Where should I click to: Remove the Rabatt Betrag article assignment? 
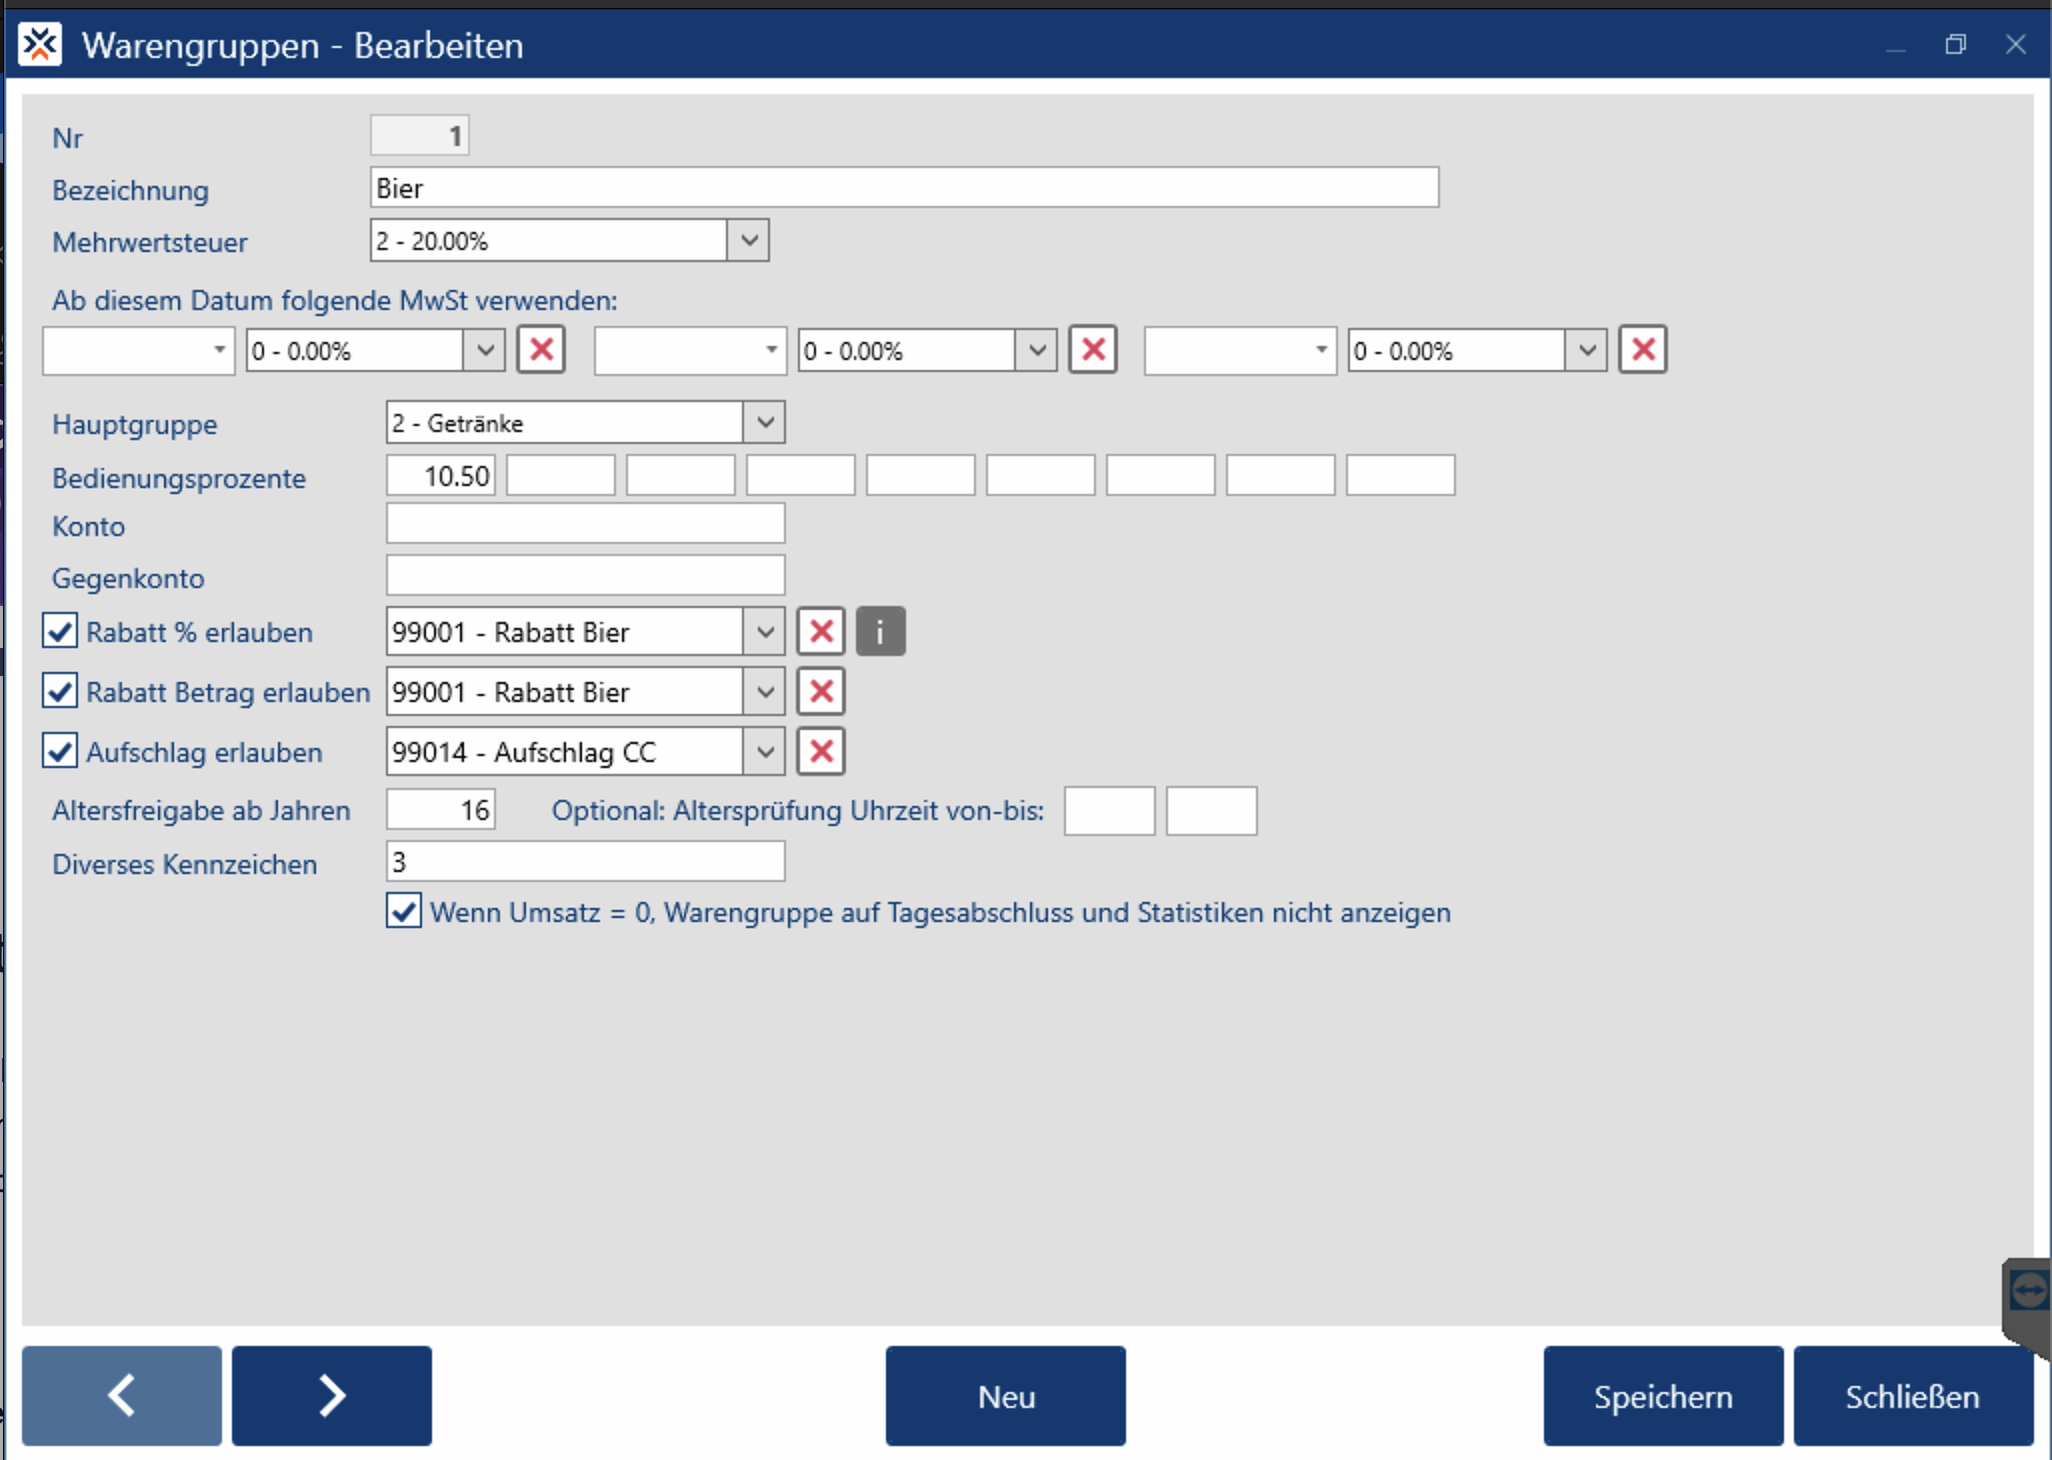pos(821,692)
